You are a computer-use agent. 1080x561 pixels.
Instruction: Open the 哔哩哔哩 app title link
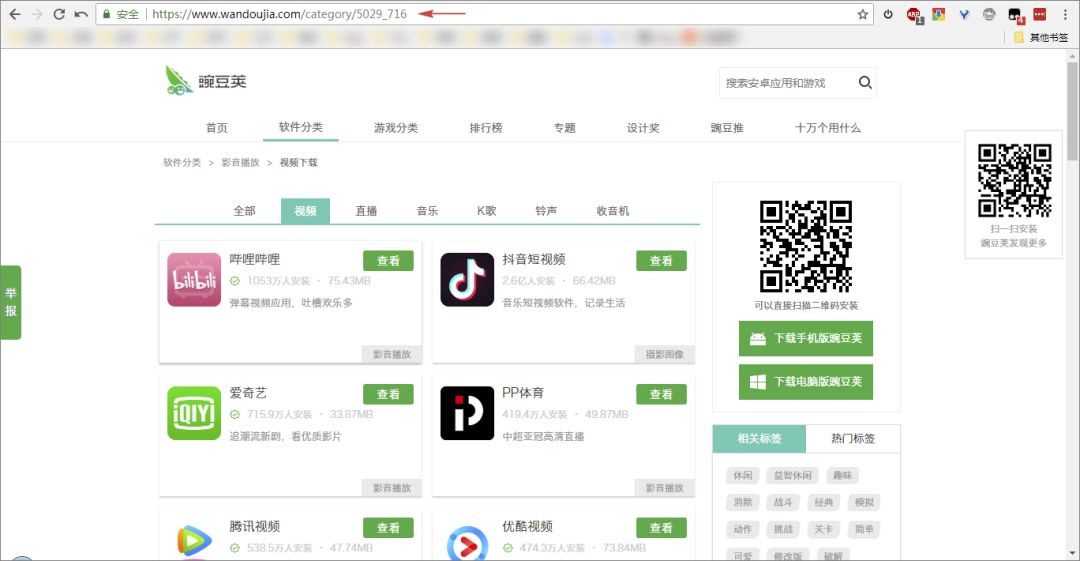tap(255, 260)
